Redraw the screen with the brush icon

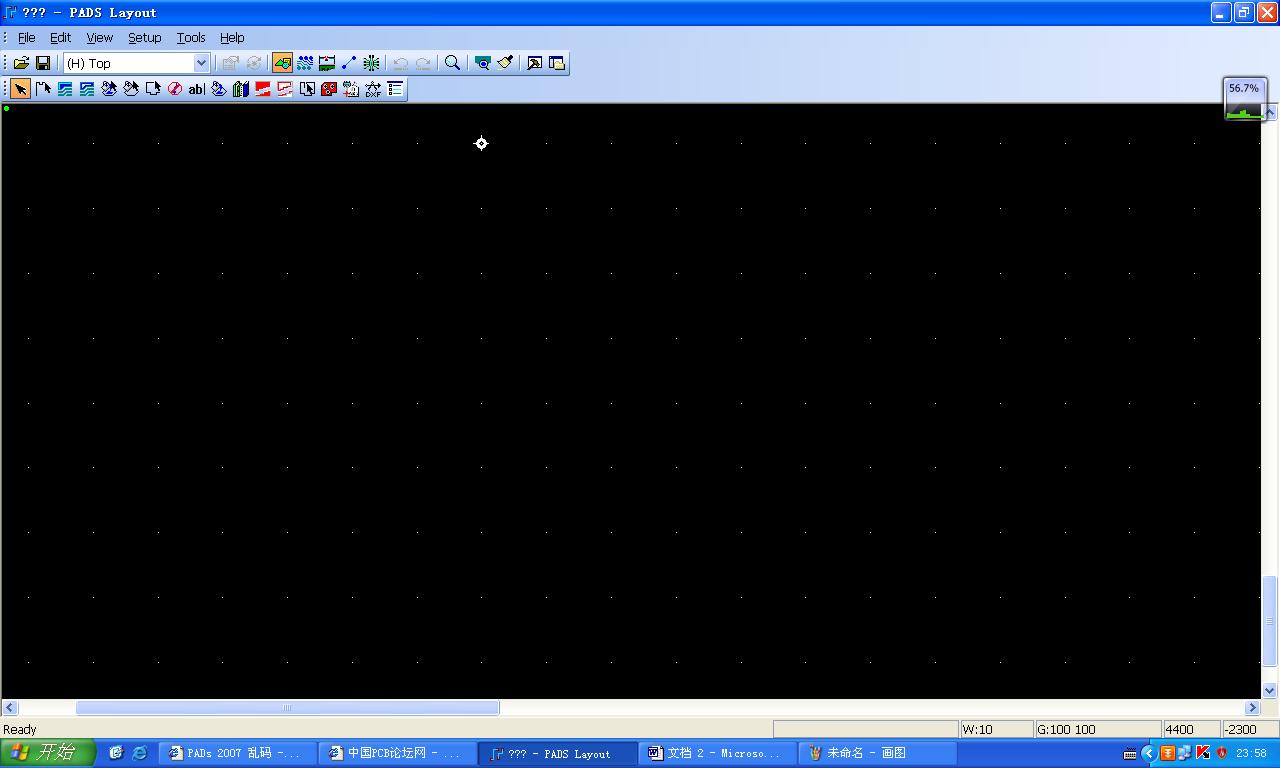coord(505,63)
